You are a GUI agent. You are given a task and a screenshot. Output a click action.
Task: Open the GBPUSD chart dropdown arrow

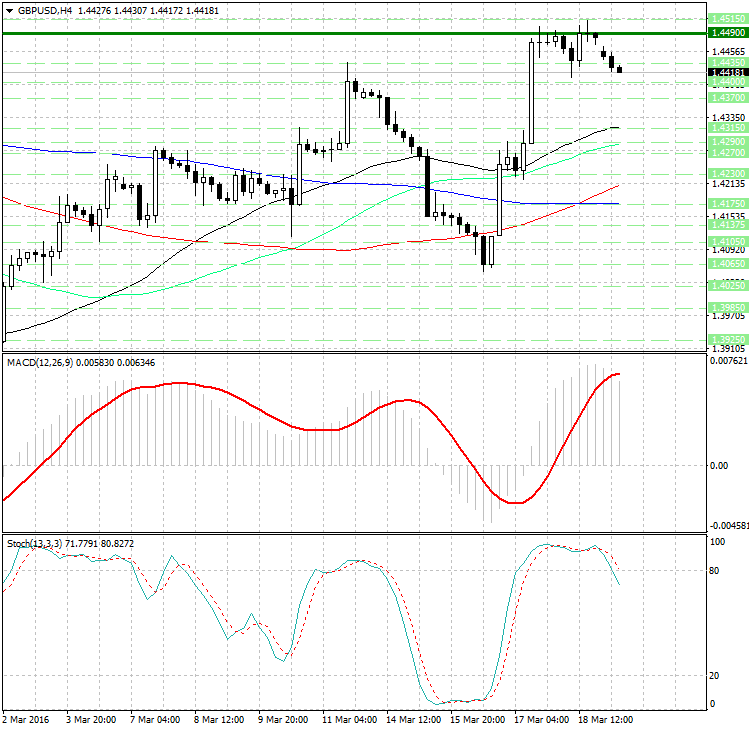click(10, 11)
